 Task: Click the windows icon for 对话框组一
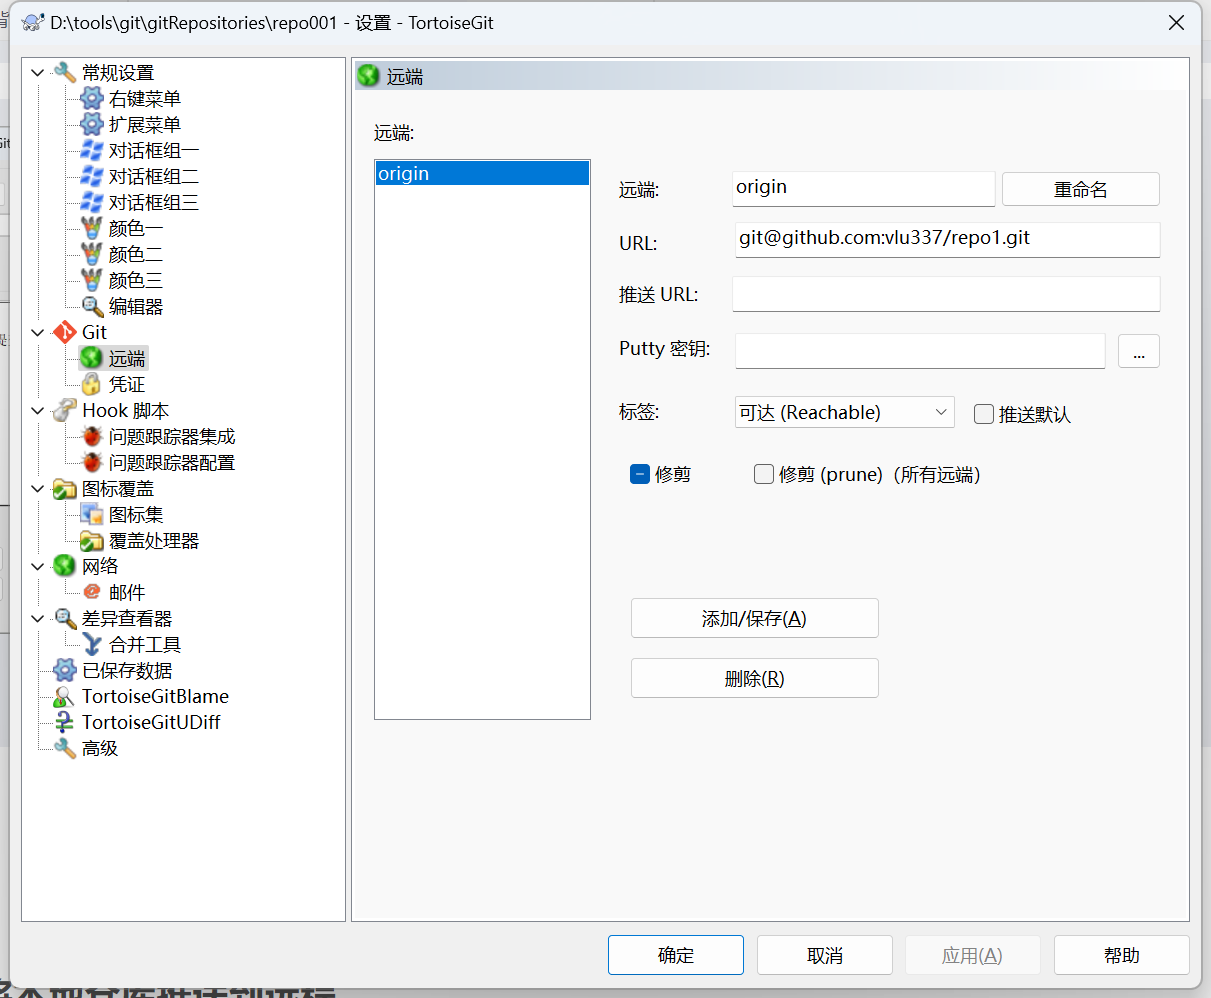click(x=92, y=150)
